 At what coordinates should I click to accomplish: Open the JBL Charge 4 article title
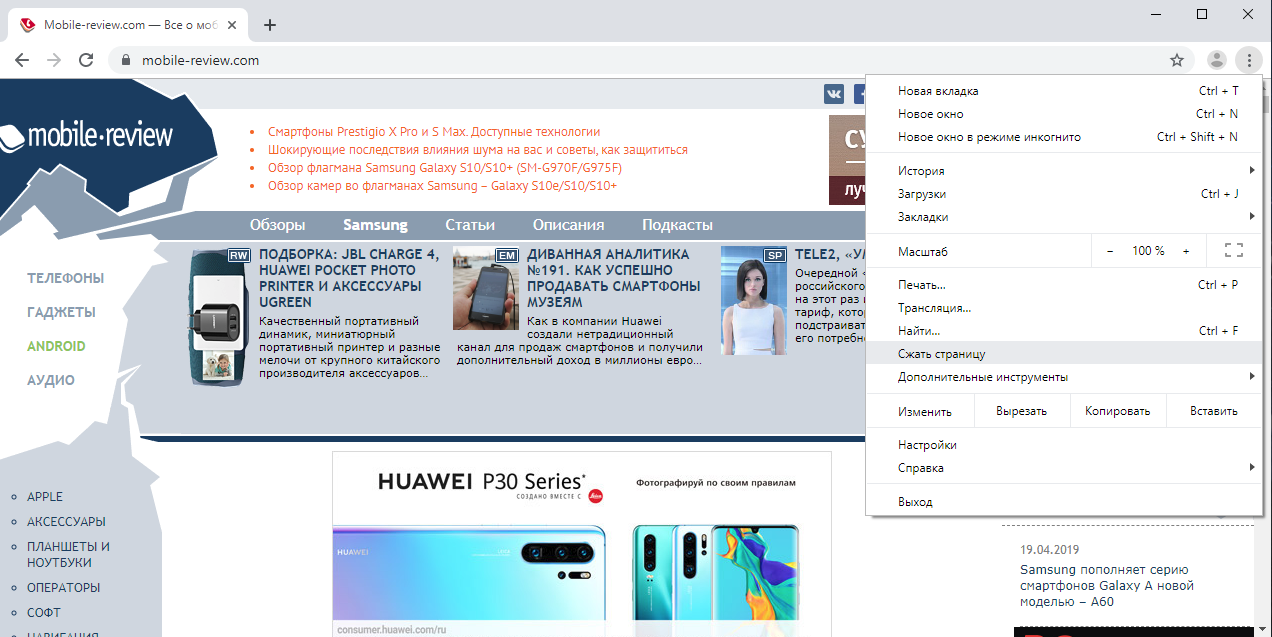[348, 278]
